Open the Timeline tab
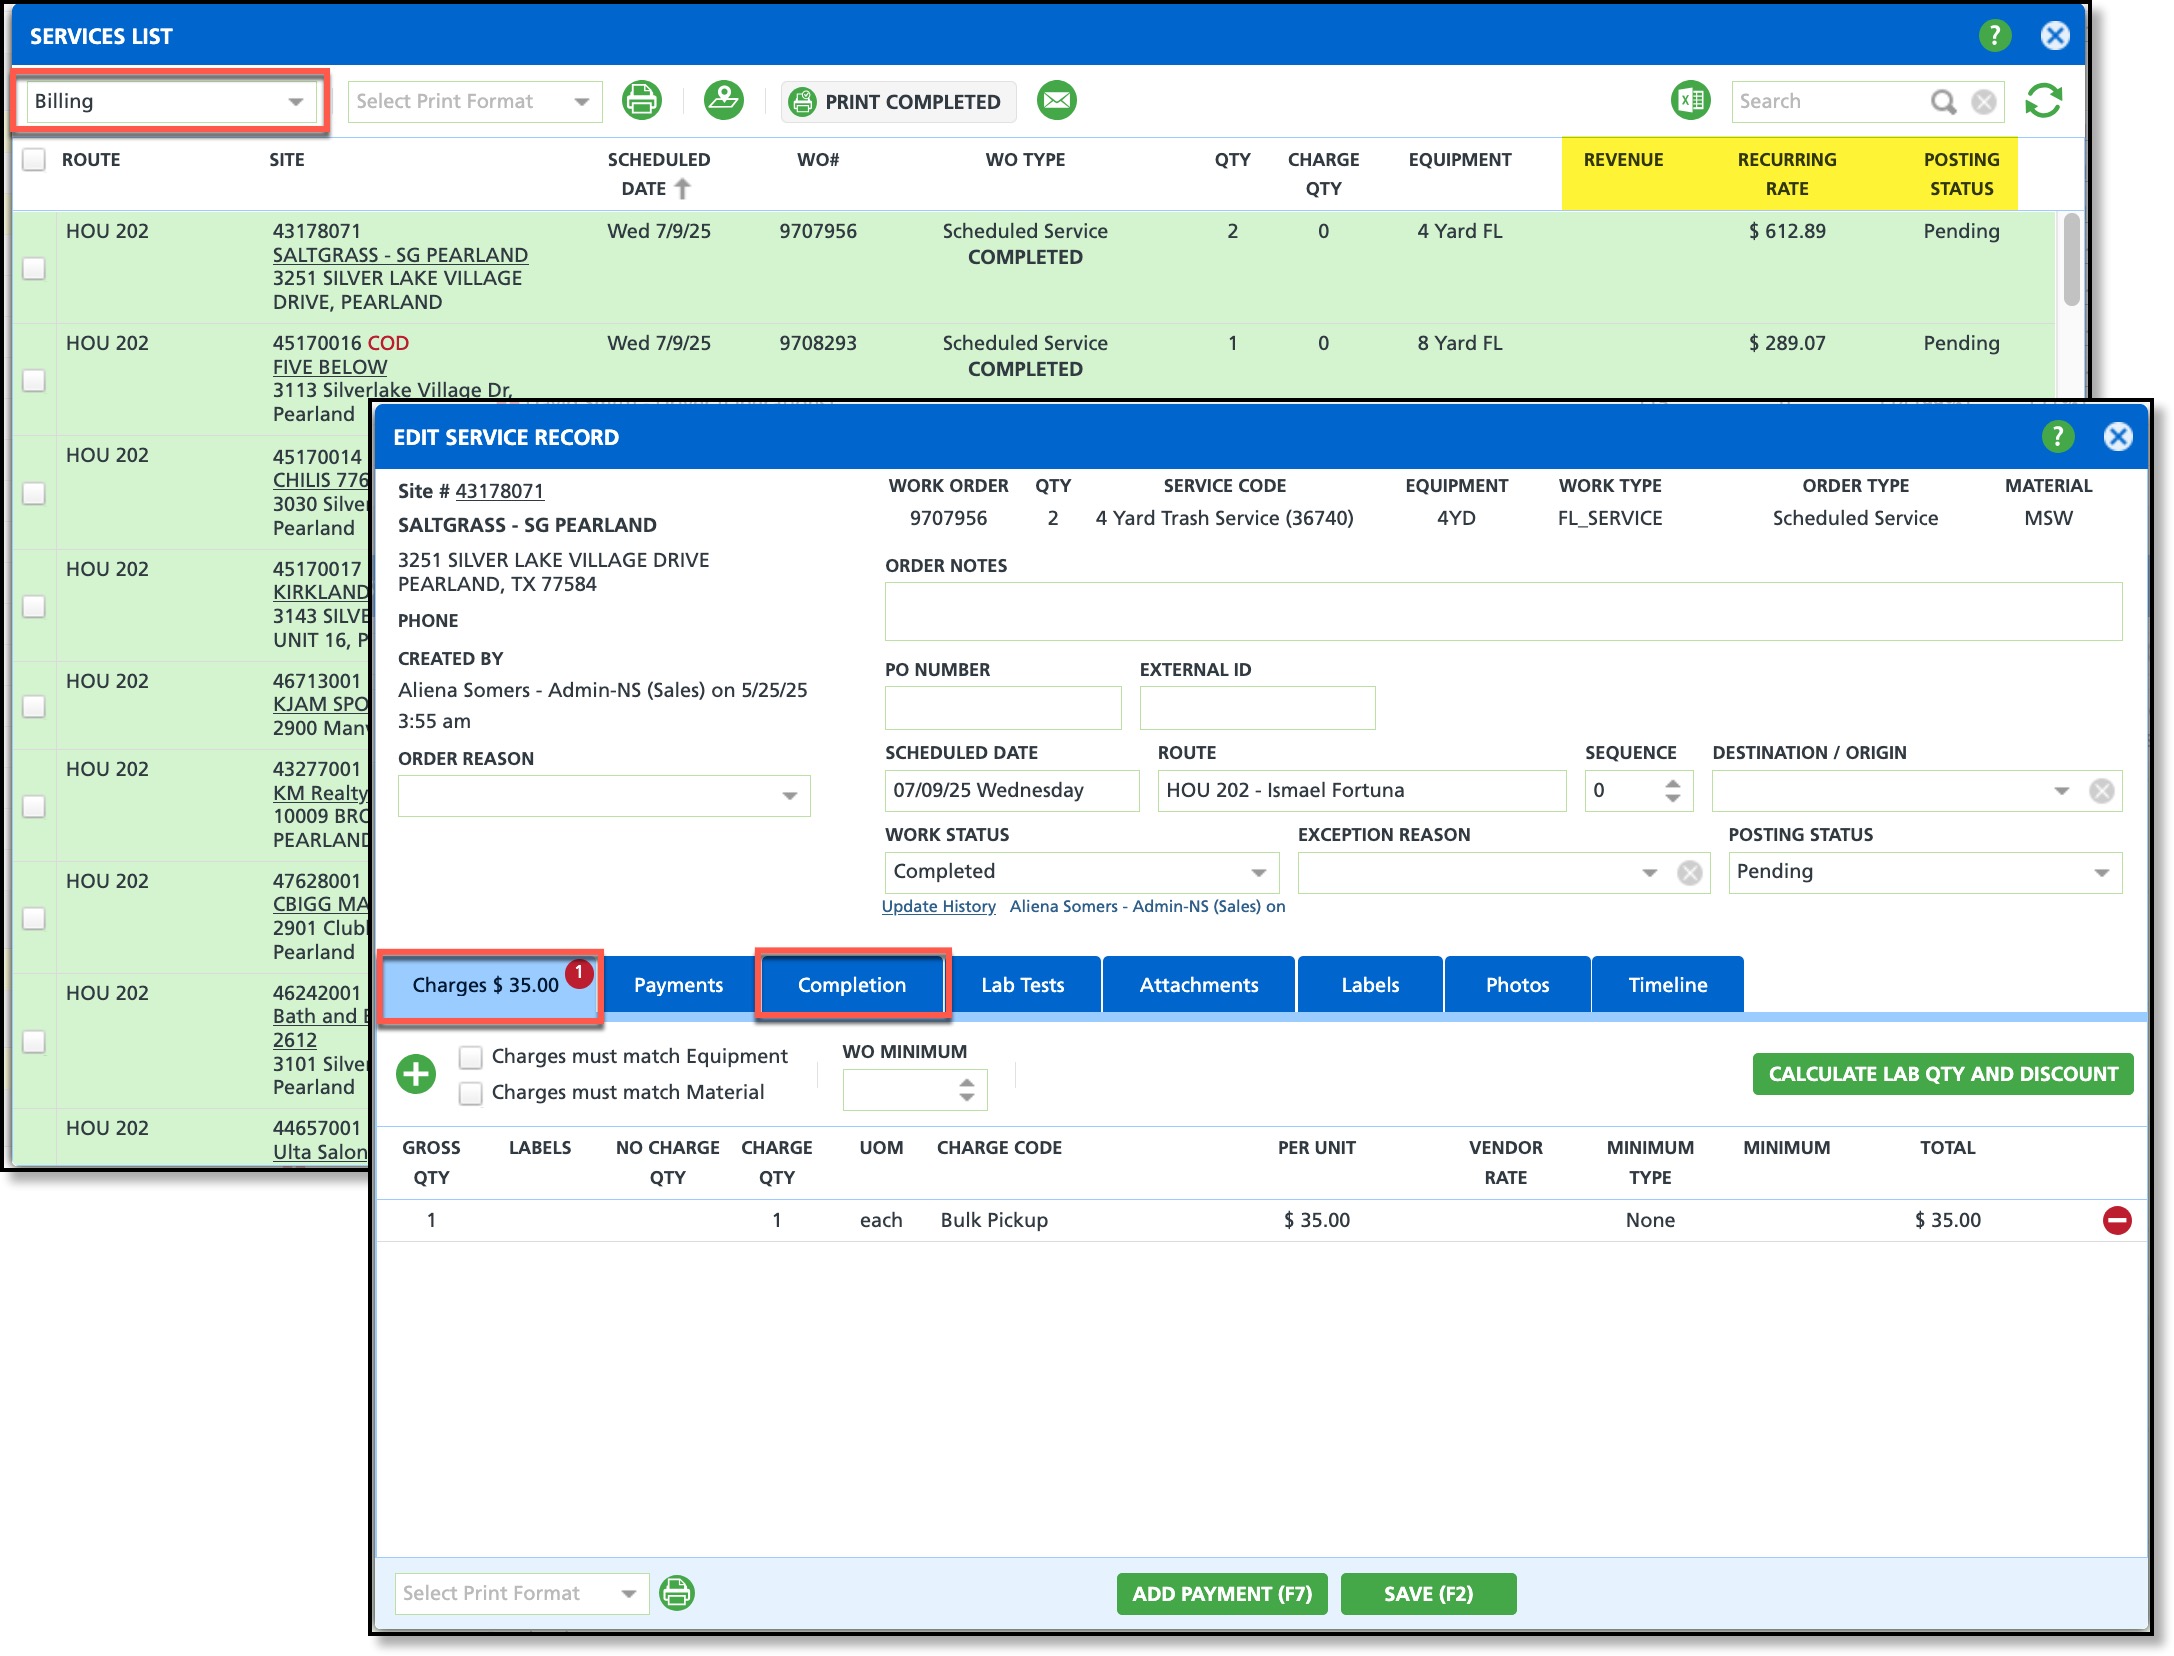2174x1656 pixels. [1667, 985]
